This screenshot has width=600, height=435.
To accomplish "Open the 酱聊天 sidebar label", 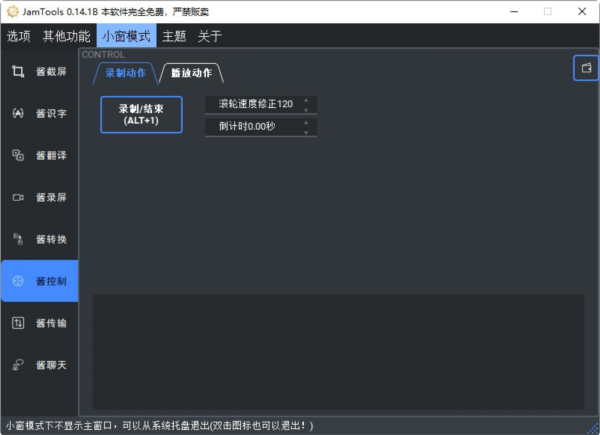I will tap(51, 365).
